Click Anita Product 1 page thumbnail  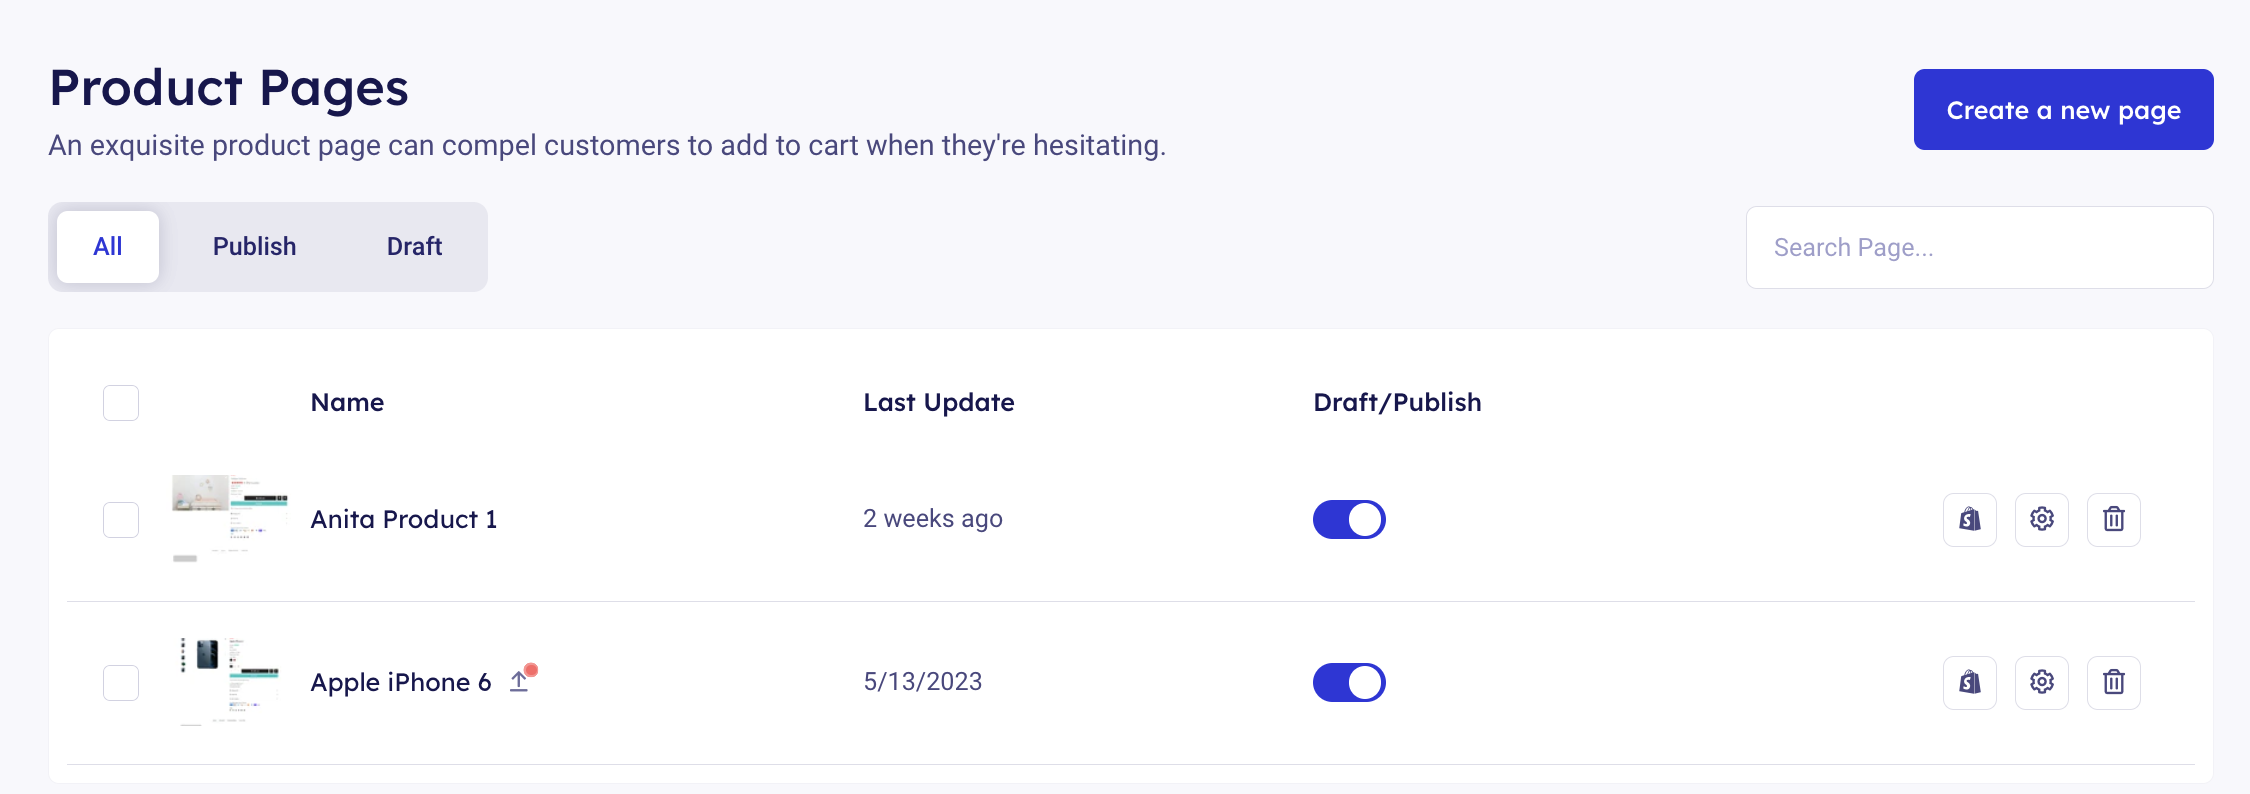tap(229, 517)
